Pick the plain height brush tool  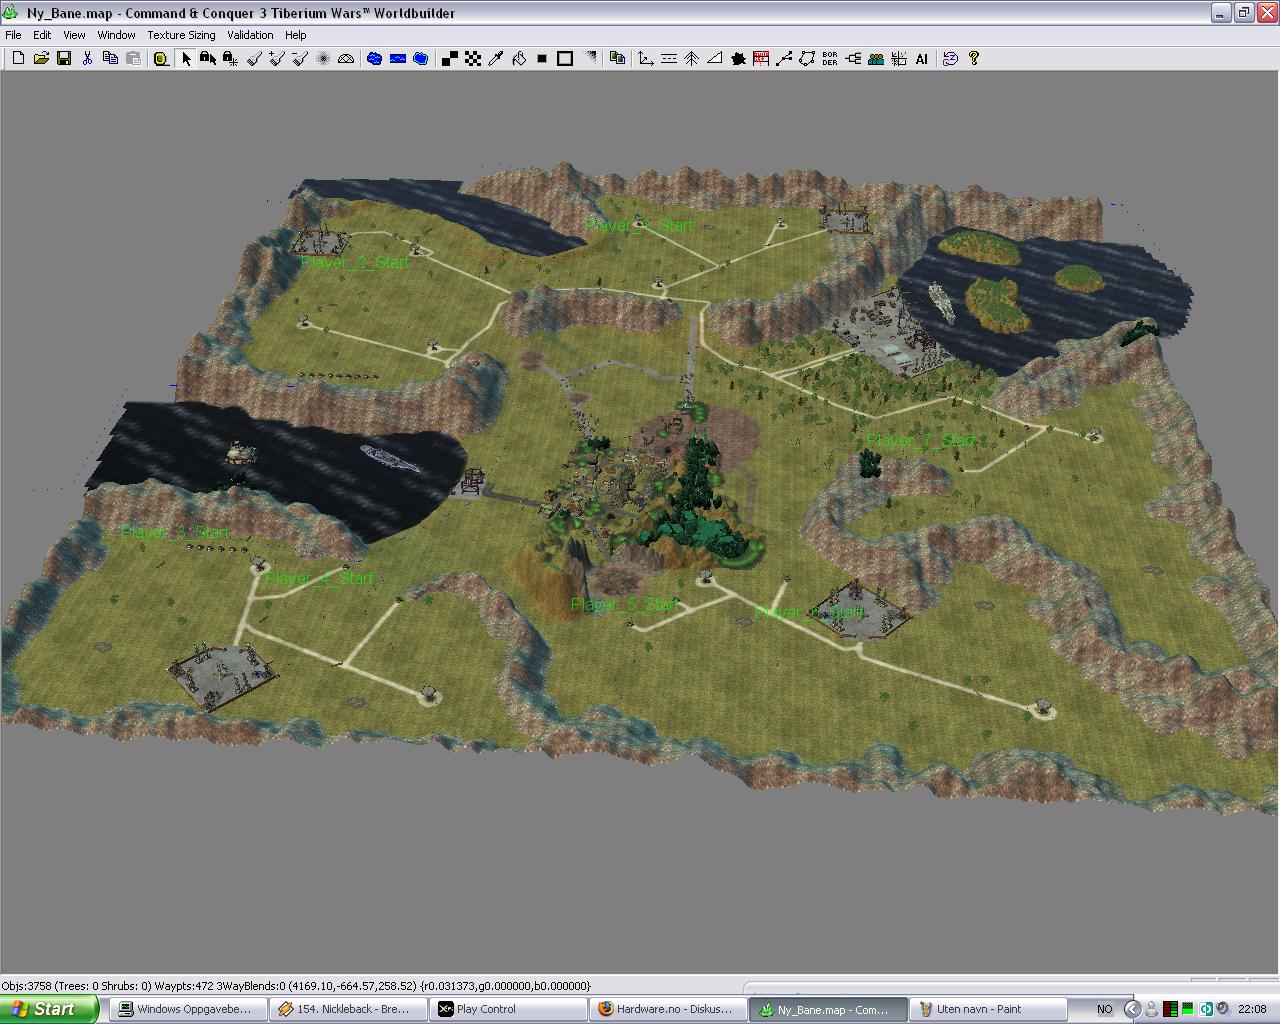tap(254, 59)
